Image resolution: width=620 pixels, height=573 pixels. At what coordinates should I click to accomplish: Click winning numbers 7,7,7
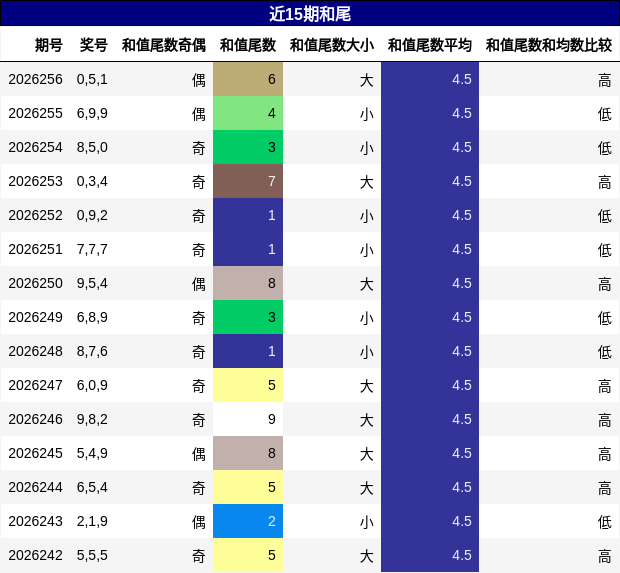[x=92, y=249]
